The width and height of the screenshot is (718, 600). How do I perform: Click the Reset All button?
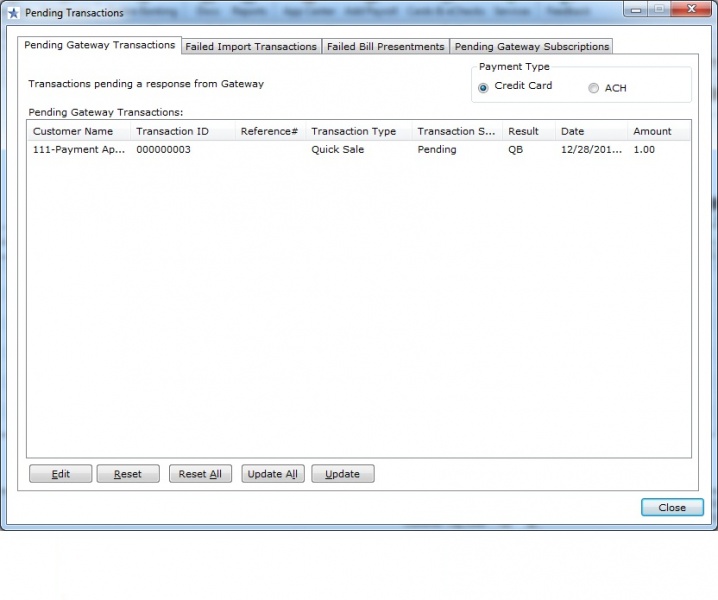tap(200, 474)
